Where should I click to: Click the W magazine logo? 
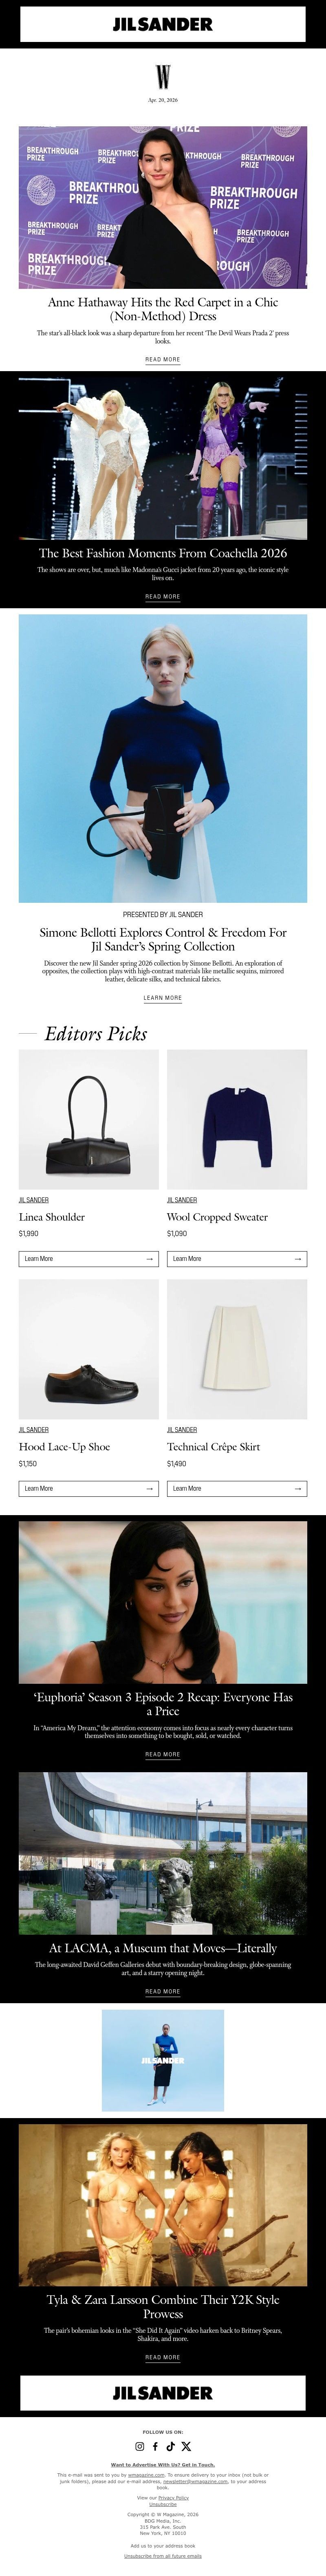point(163,76)
